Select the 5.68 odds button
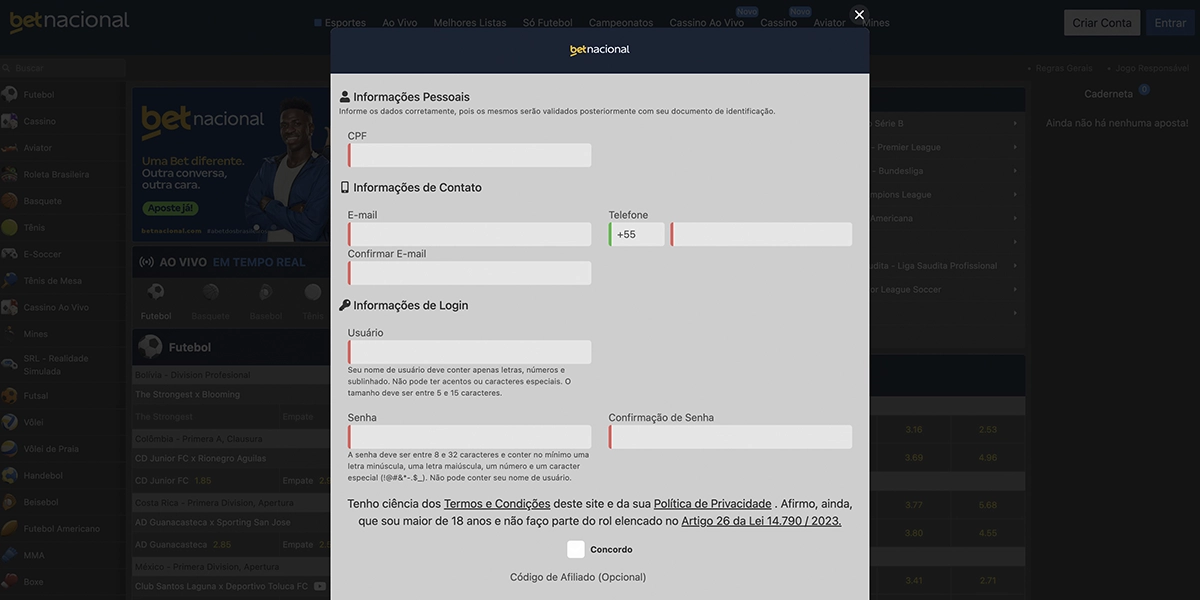Viewport: 1200px width, 600px height. tap(988, 505)
